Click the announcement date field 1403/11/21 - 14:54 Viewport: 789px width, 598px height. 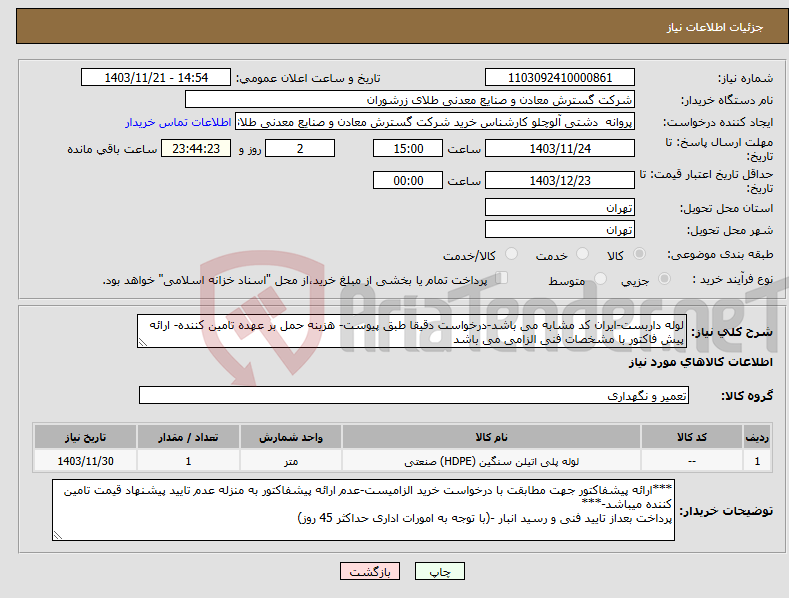[155, 78]
